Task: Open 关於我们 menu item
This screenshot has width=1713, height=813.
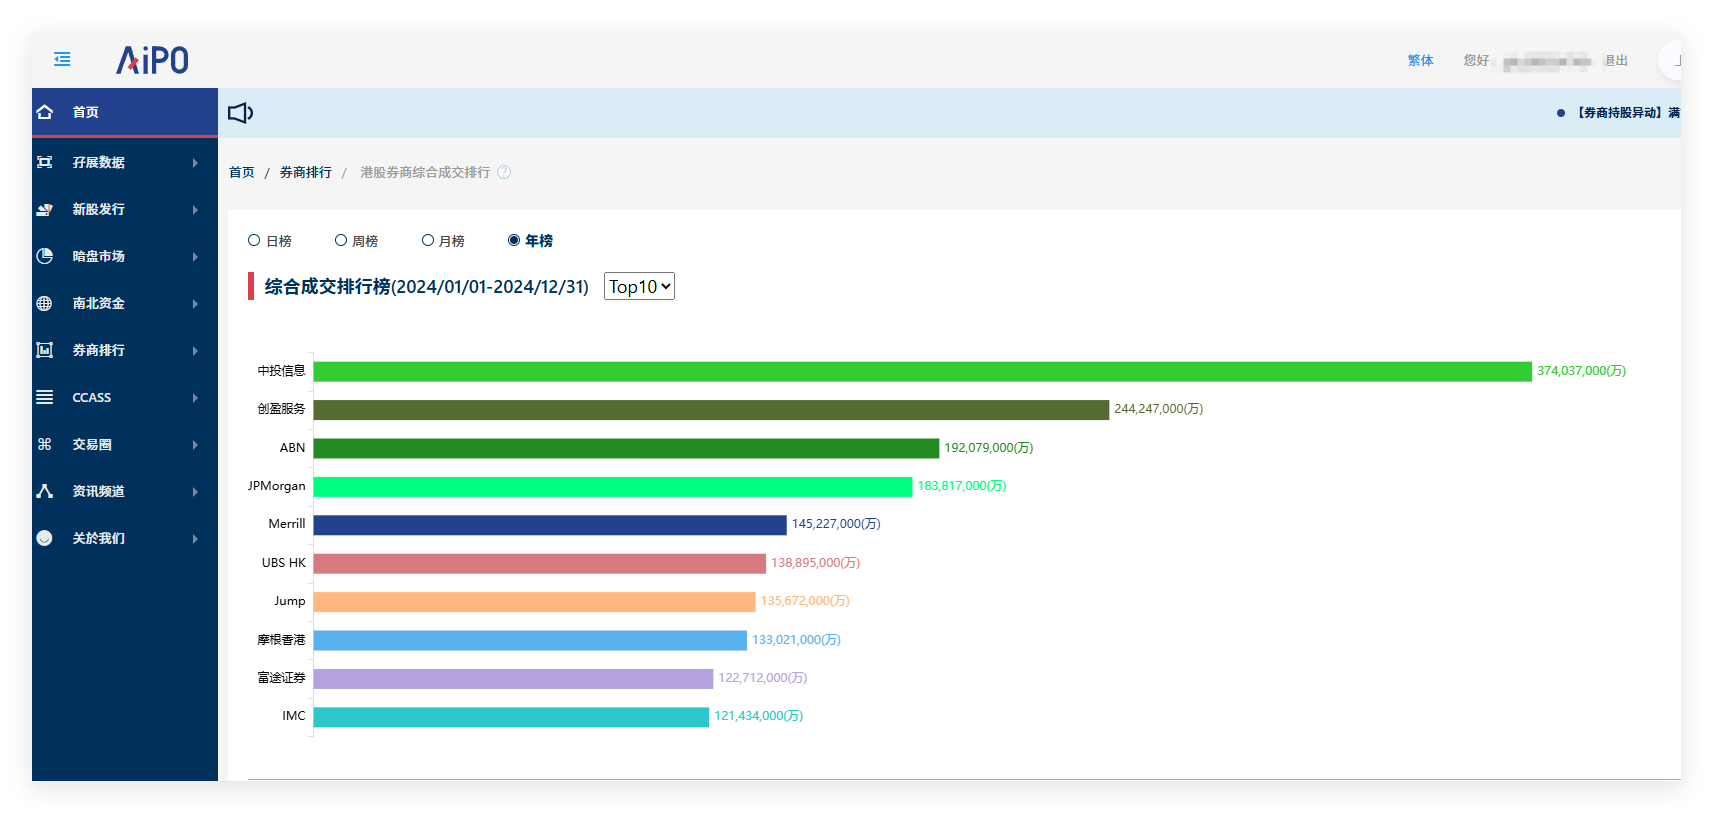Action: click(x=125, y=538)
